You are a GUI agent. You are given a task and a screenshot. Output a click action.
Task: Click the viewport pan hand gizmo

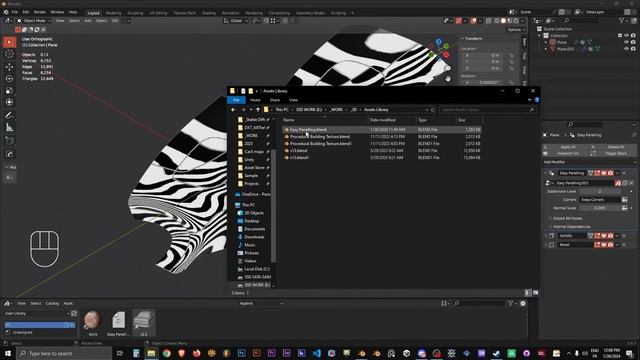tap(448, 78)
